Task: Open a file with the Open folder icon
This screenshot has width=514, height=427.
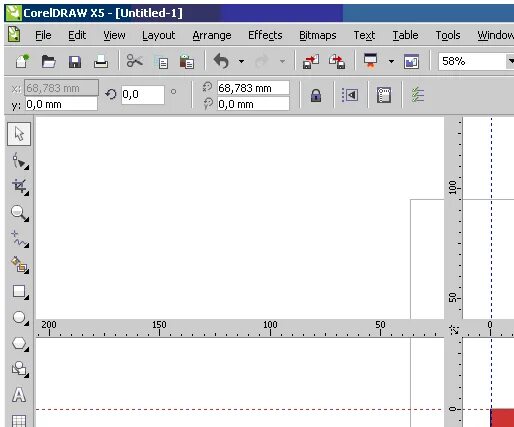Action: click(x=48, y=62)
